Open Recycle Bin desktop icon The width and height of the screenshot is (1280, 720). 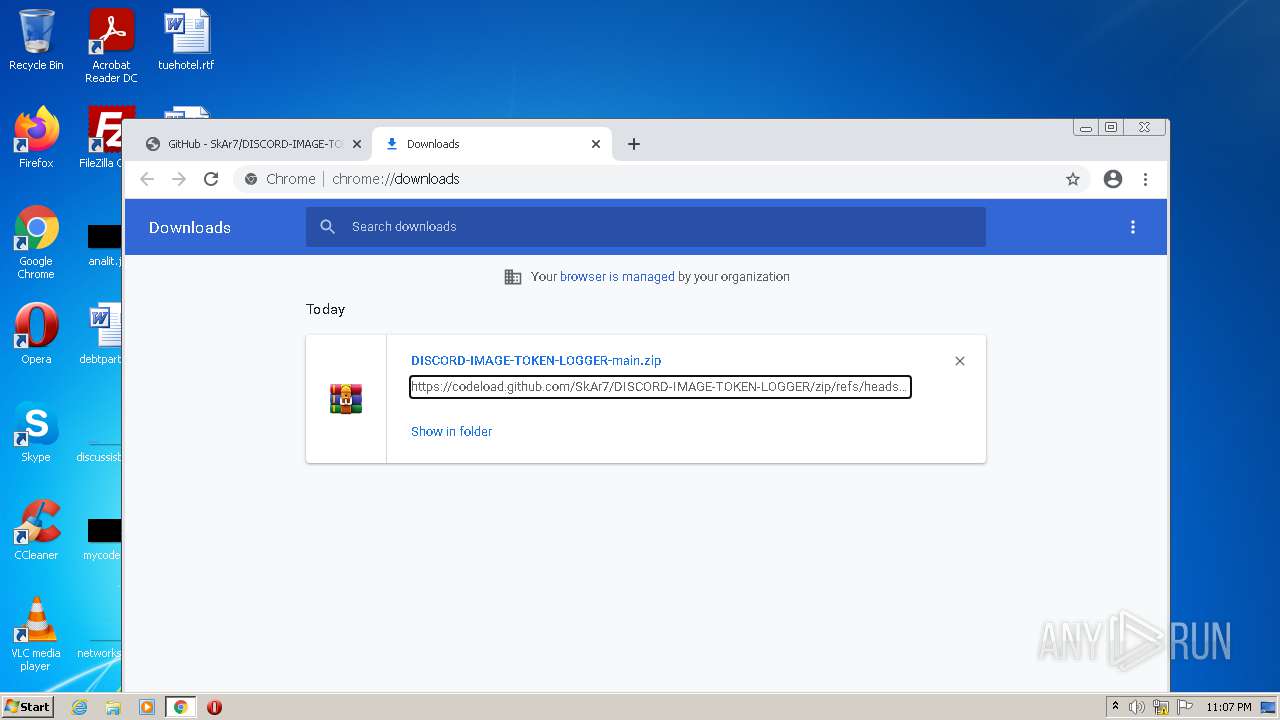[x=36, y=40]
